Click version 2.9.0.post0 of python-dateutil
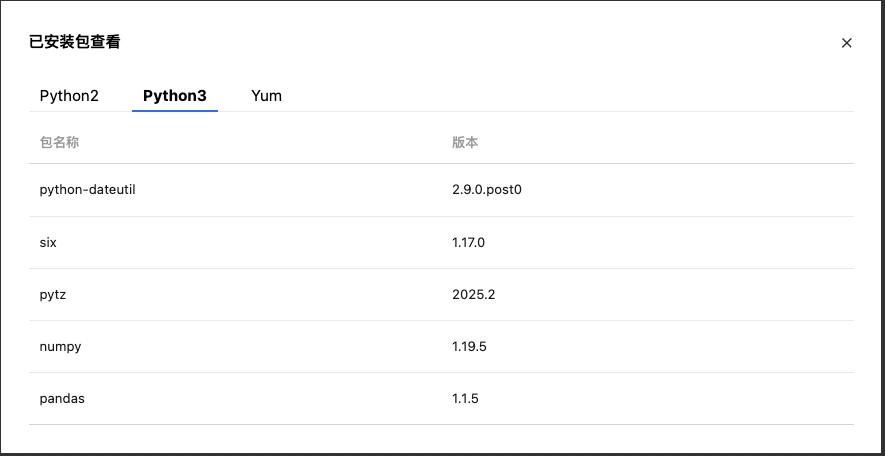 tap(487, 190)
